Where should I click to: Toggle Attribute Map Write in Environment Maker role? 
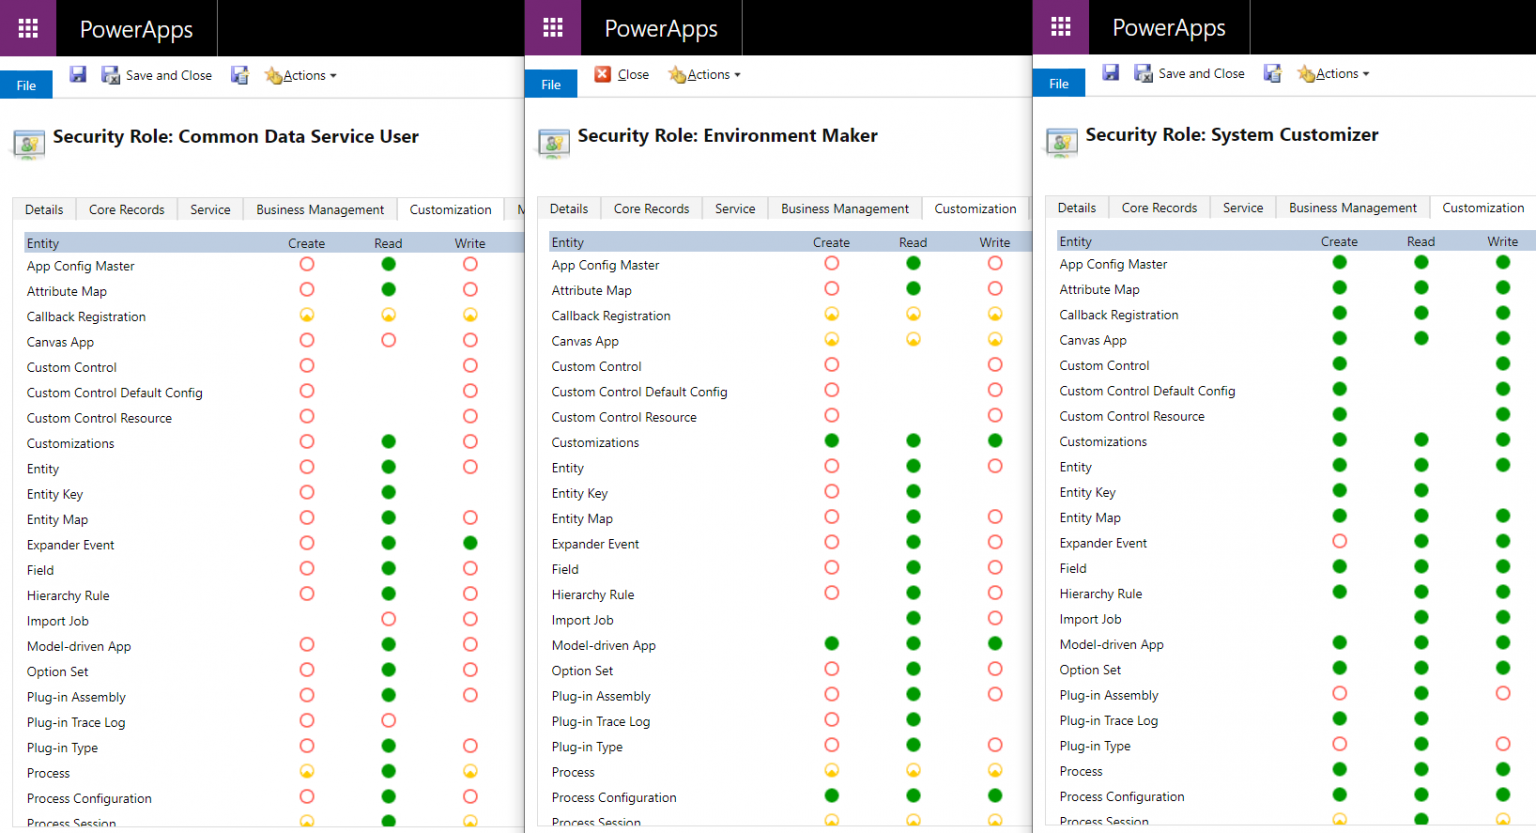point(995,289)
